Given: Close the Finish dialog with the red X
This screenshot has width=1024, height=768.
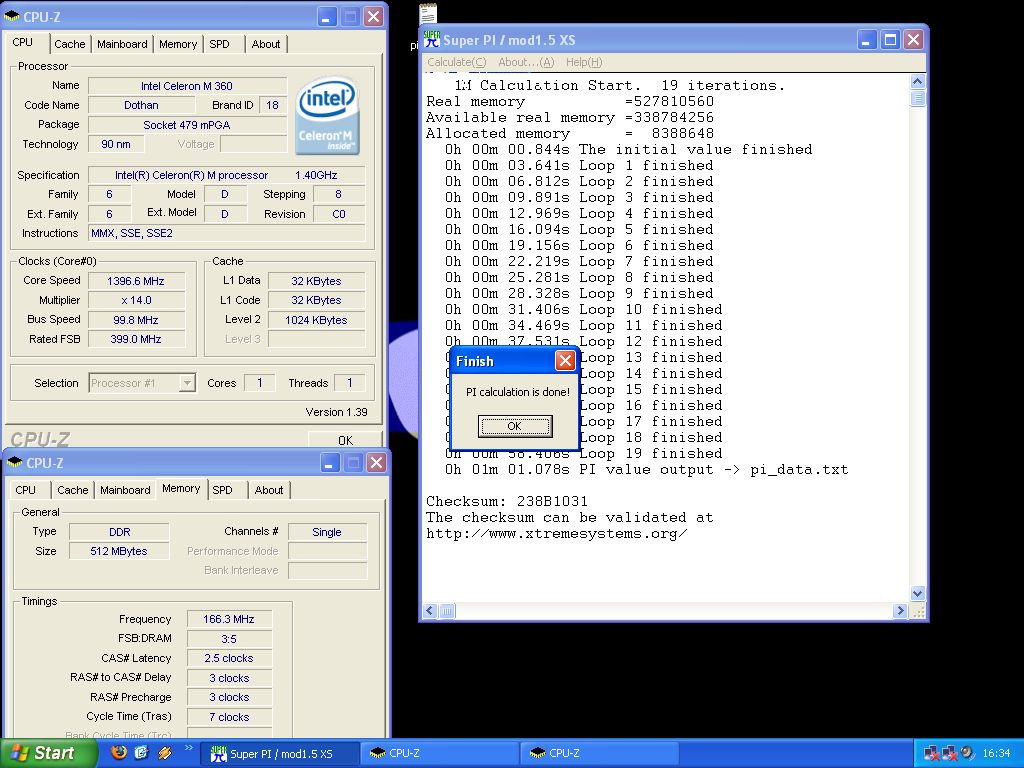Looking at the screenshot, I should 565,360.
